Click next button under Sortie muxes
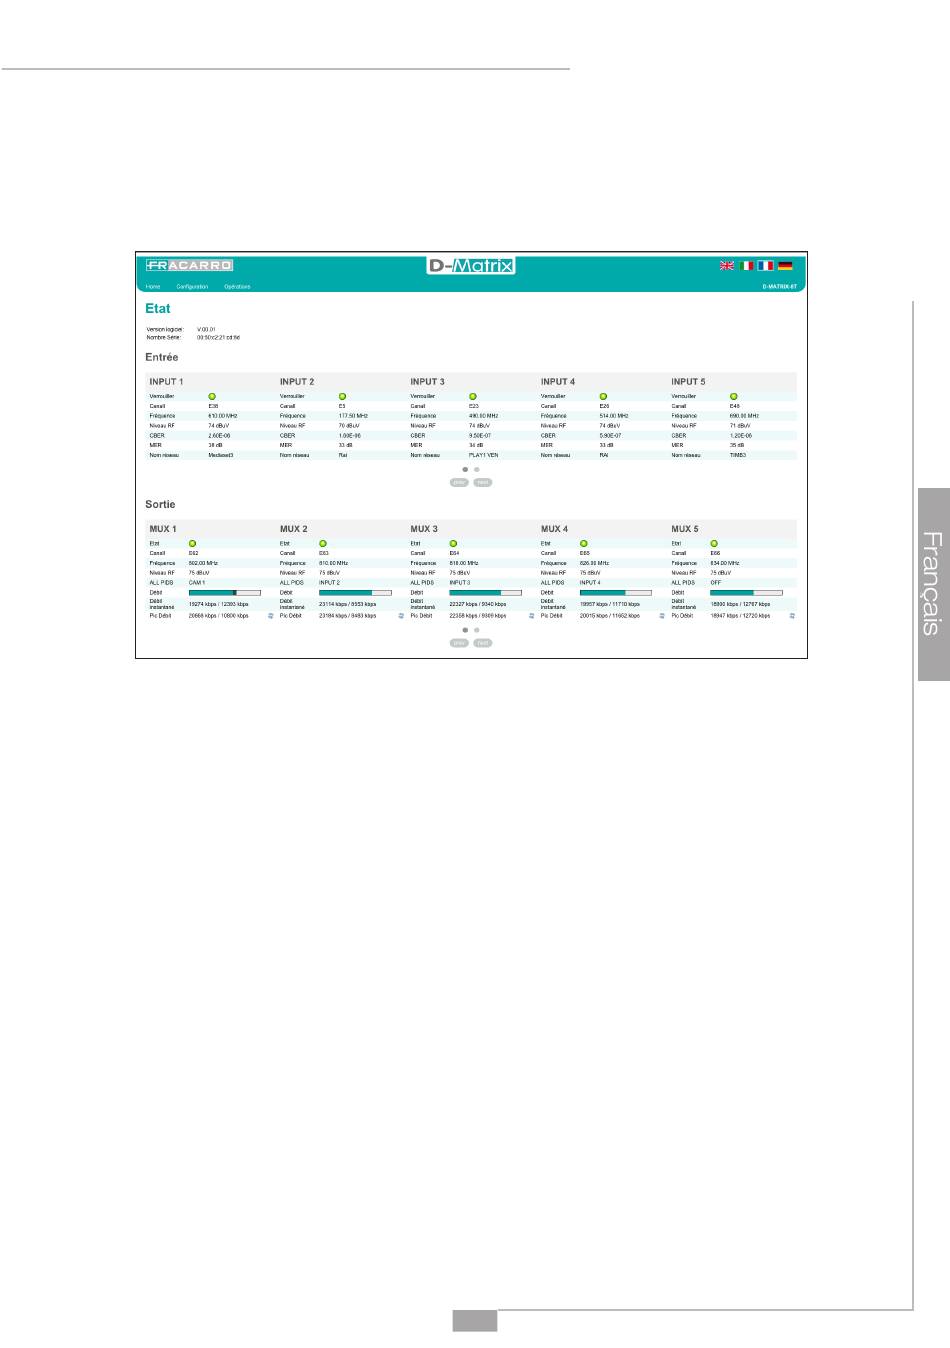The width and height of the screenshot is (950, 1348). pyautogui.click(x=483, y=643)
